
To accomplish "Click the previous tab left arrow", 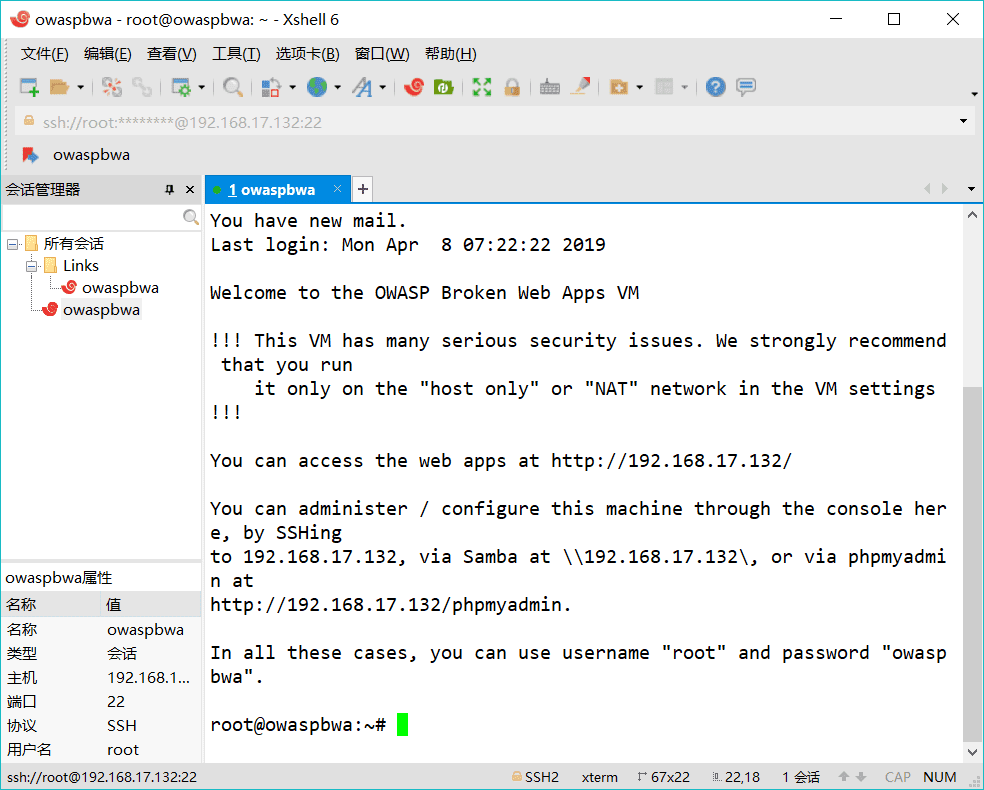I will (x=927, y=189).
